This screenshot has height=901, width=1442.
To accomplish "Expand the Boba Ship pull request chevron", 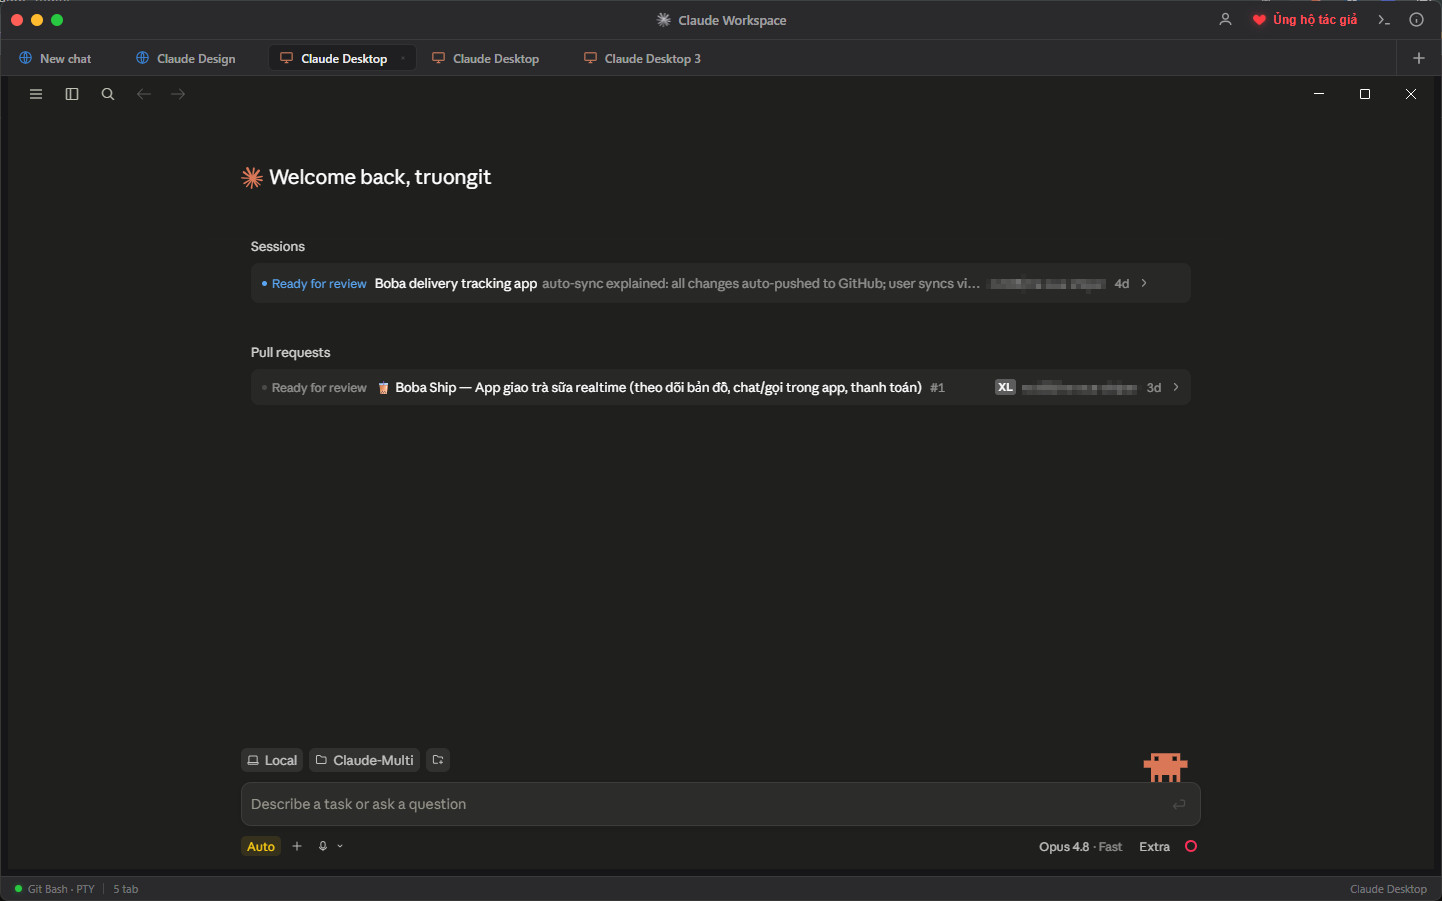I will tap(1176, 387).
